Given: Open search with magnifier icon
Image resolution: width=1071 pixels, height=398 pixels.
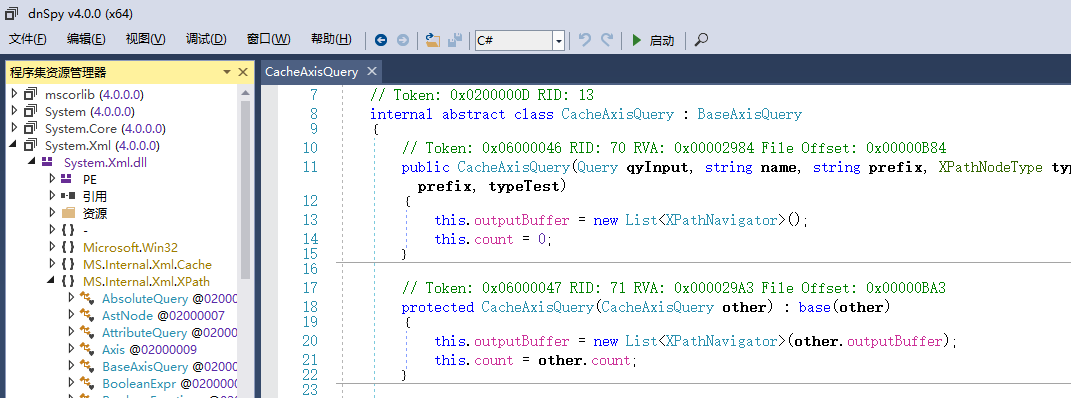Looking at the screenshot, I should (x=701, y=40).
